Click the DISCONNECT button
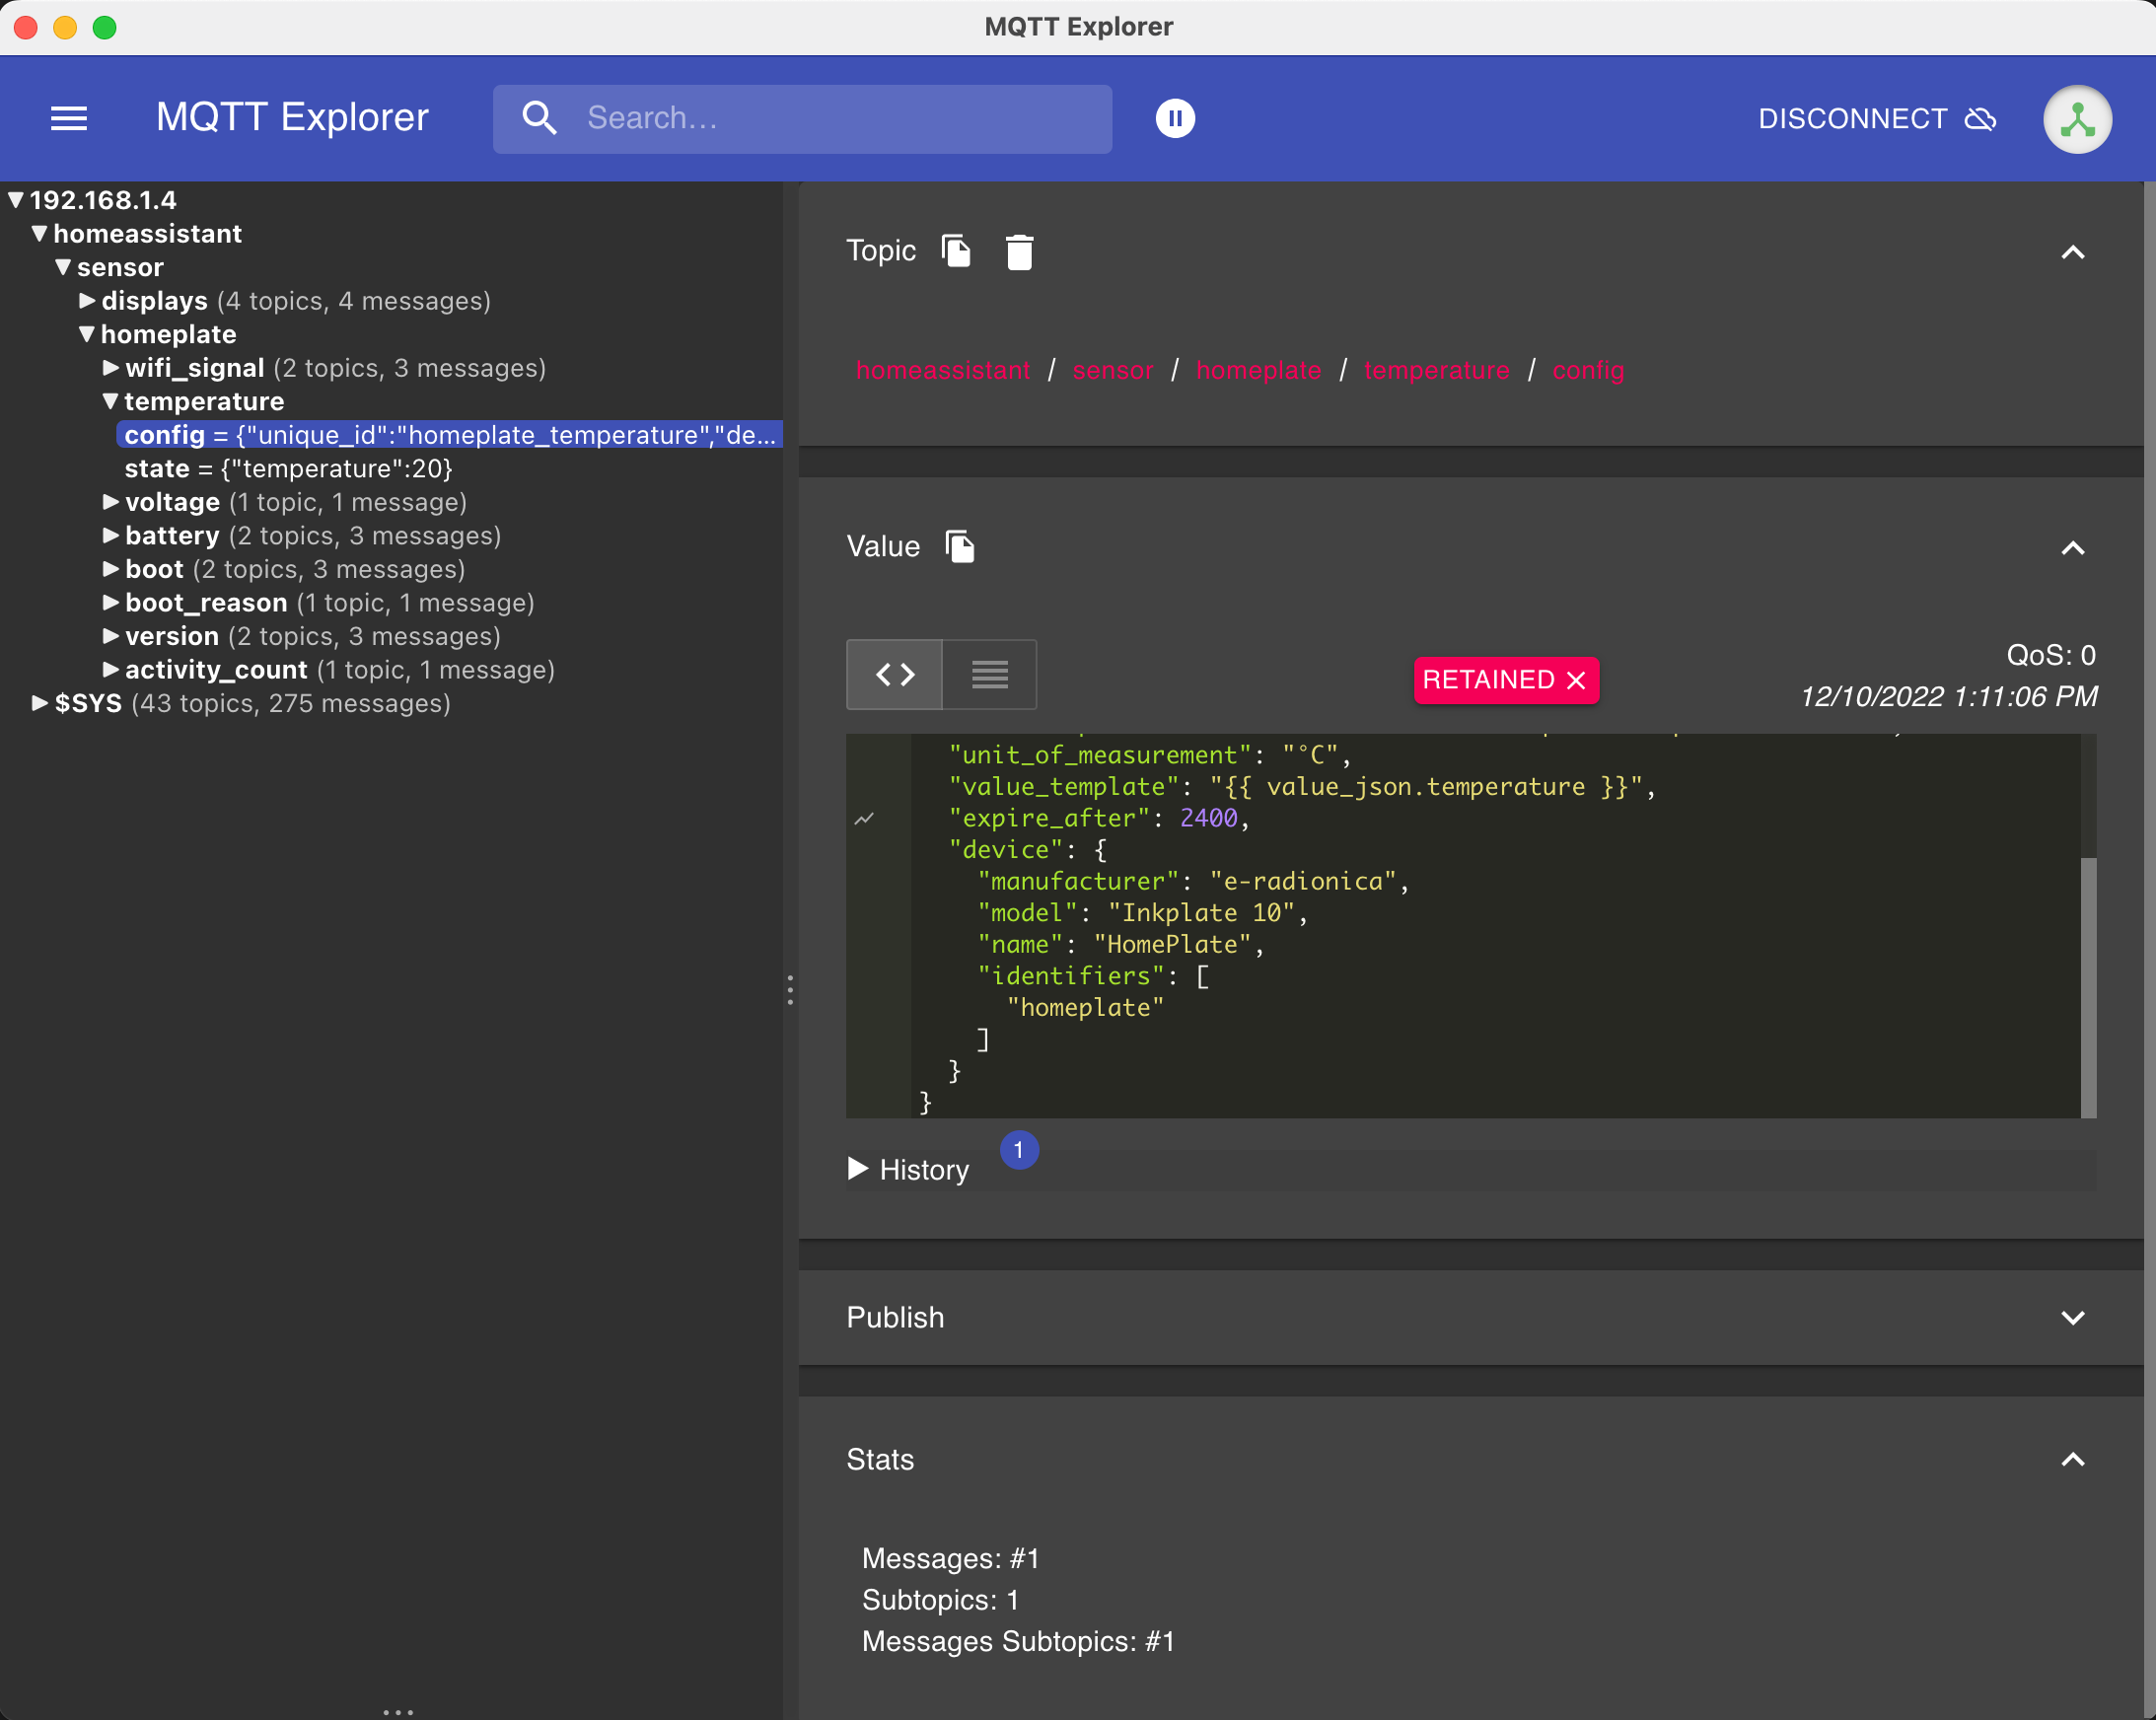Screen dimensions: 2156x1720 (x=1876, y=119)
